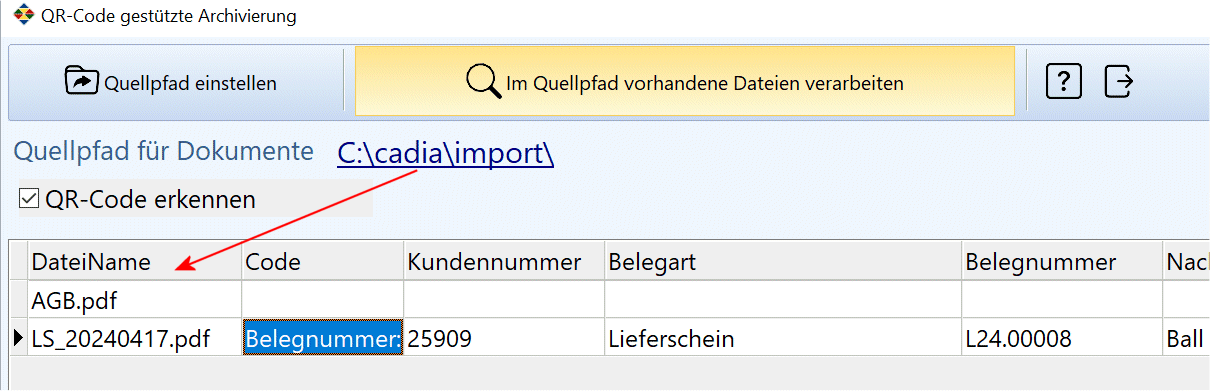This screenshot has width=1210, height=391.
Task: Click the exit door arrow icon
Action: coord(1118,82)
